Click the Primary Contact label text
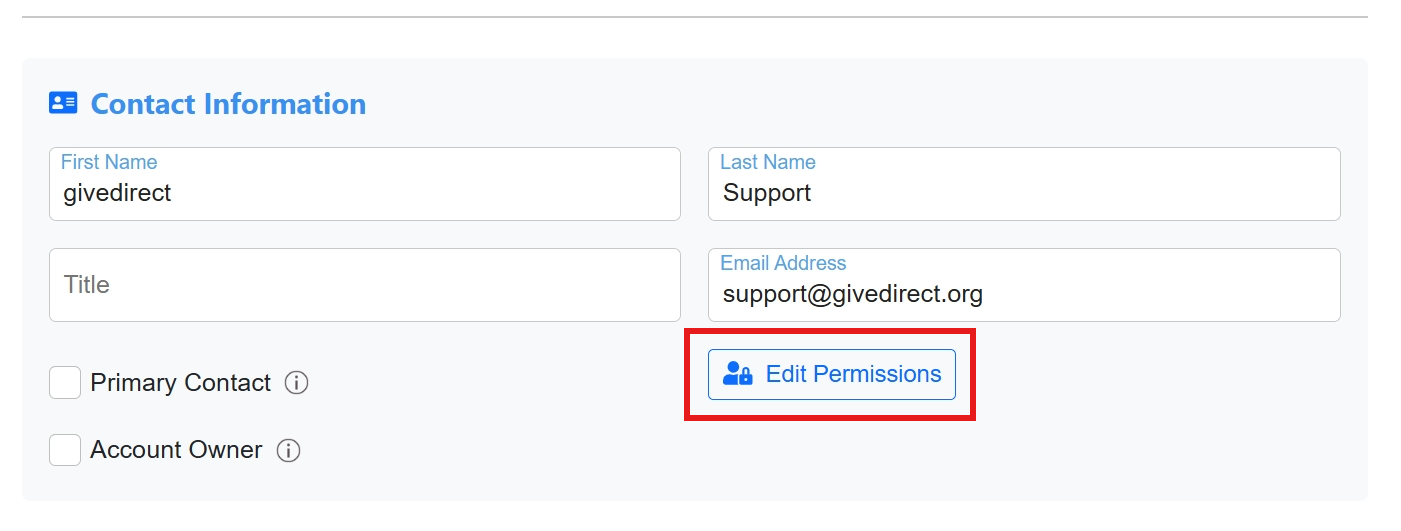The image size is (1401, 531). point(180,383)
